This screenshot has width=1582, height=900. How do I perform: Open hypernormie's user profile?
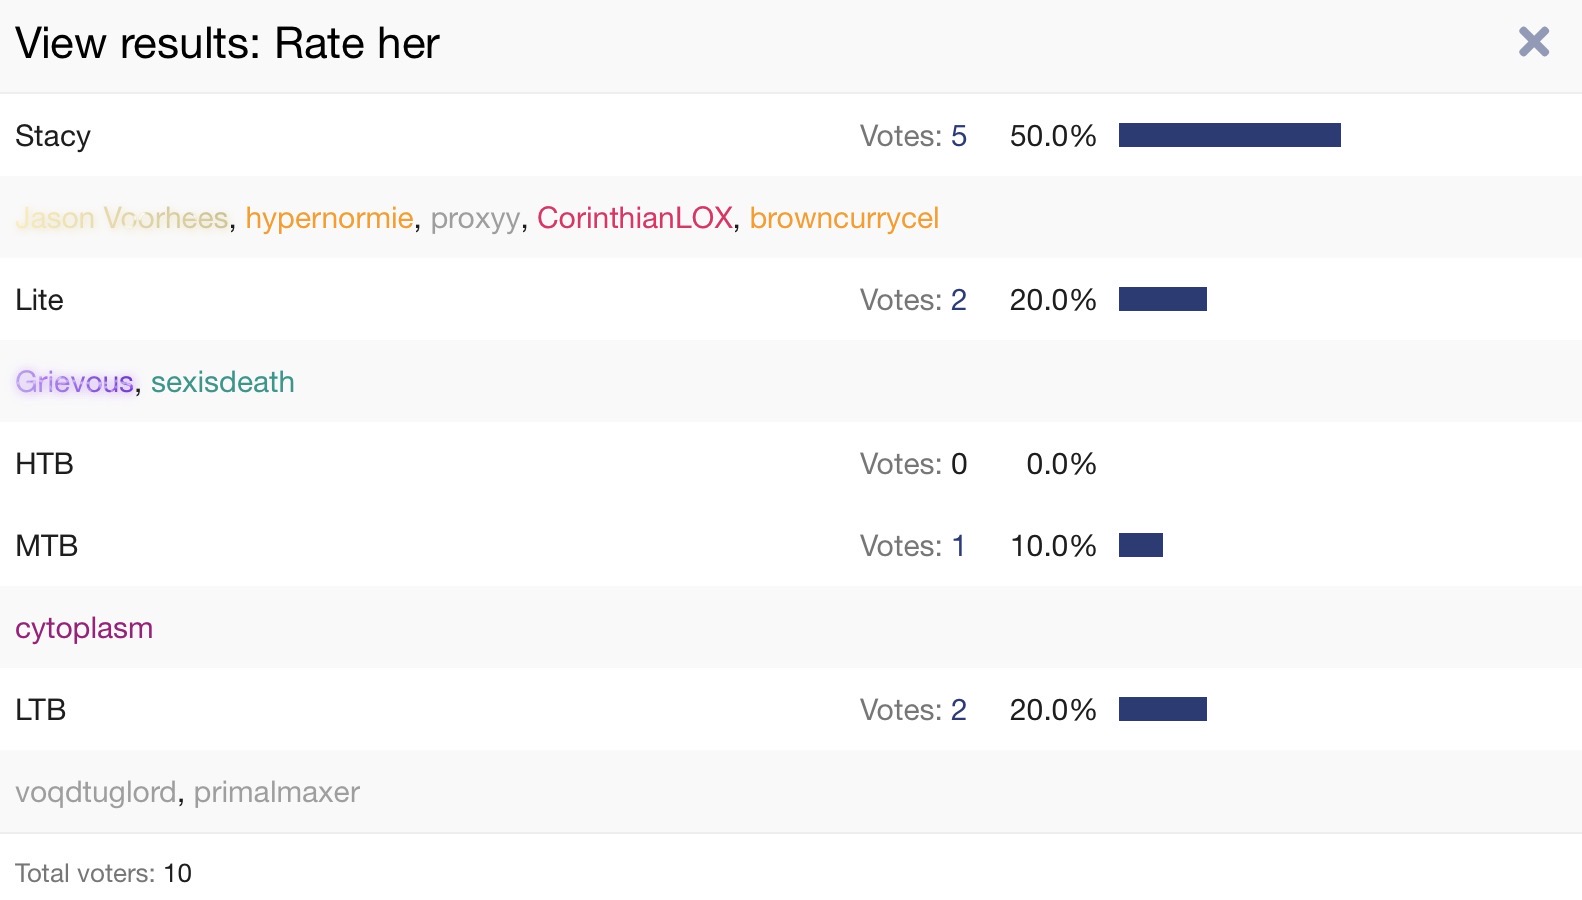pos(329,218)
